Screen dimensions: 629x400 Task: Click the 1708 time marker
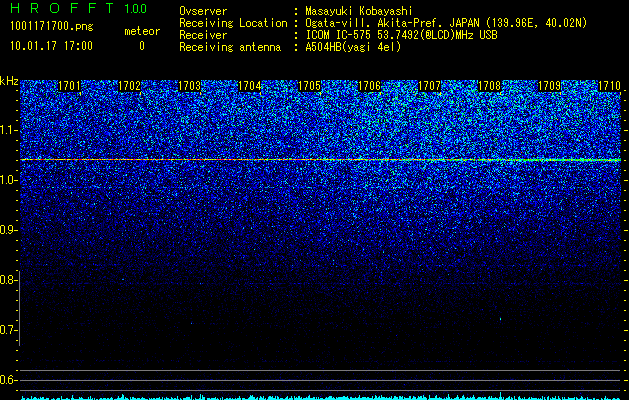pyautogui.click(x=490, y=86)
